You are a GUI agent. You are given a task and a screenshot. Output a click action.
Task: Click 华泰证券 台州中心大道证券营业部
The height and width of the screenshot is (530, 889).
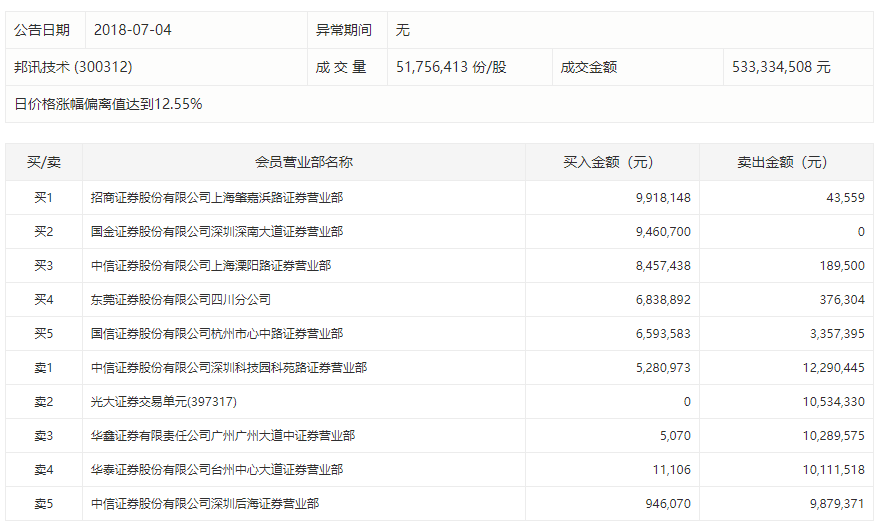216,470
